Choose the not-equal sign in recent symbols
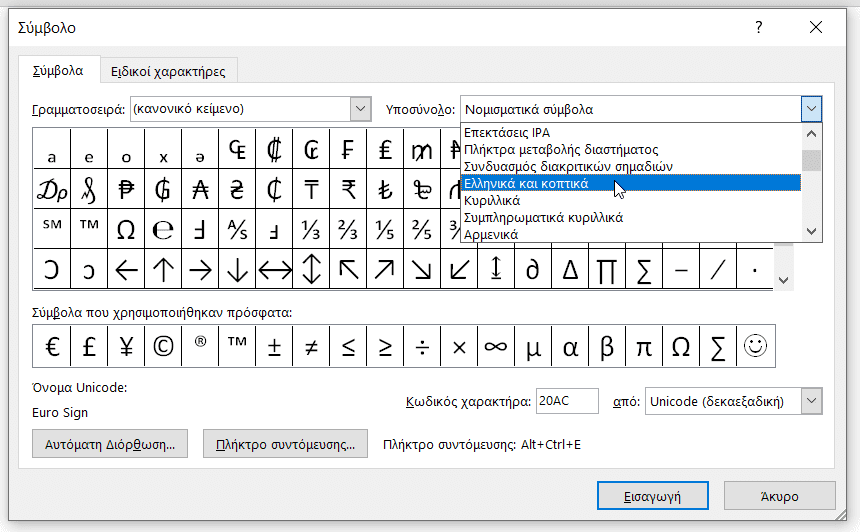Image resolution: width=860 pixels, height=532 pixels. click(311, 346)
